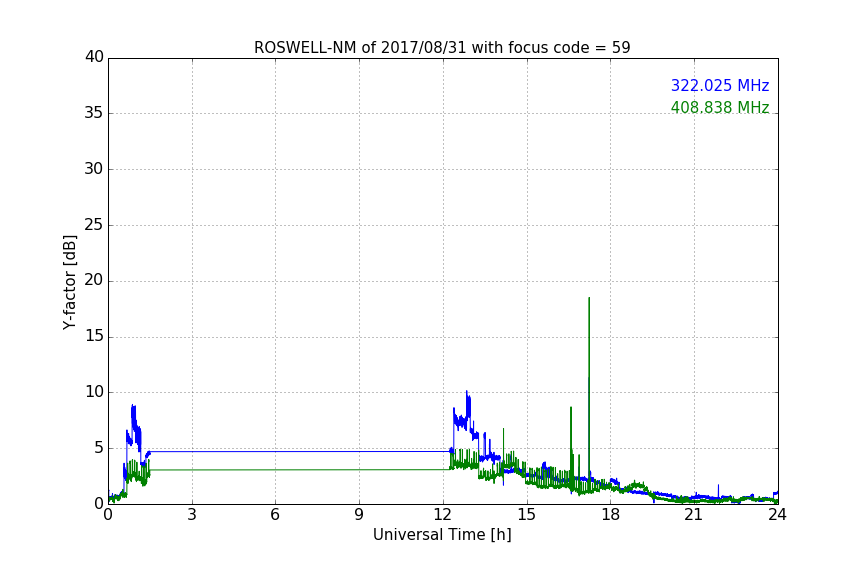Click y-axis tick label '30'
This screenshot has height=576, width=864.
(94, 169)
